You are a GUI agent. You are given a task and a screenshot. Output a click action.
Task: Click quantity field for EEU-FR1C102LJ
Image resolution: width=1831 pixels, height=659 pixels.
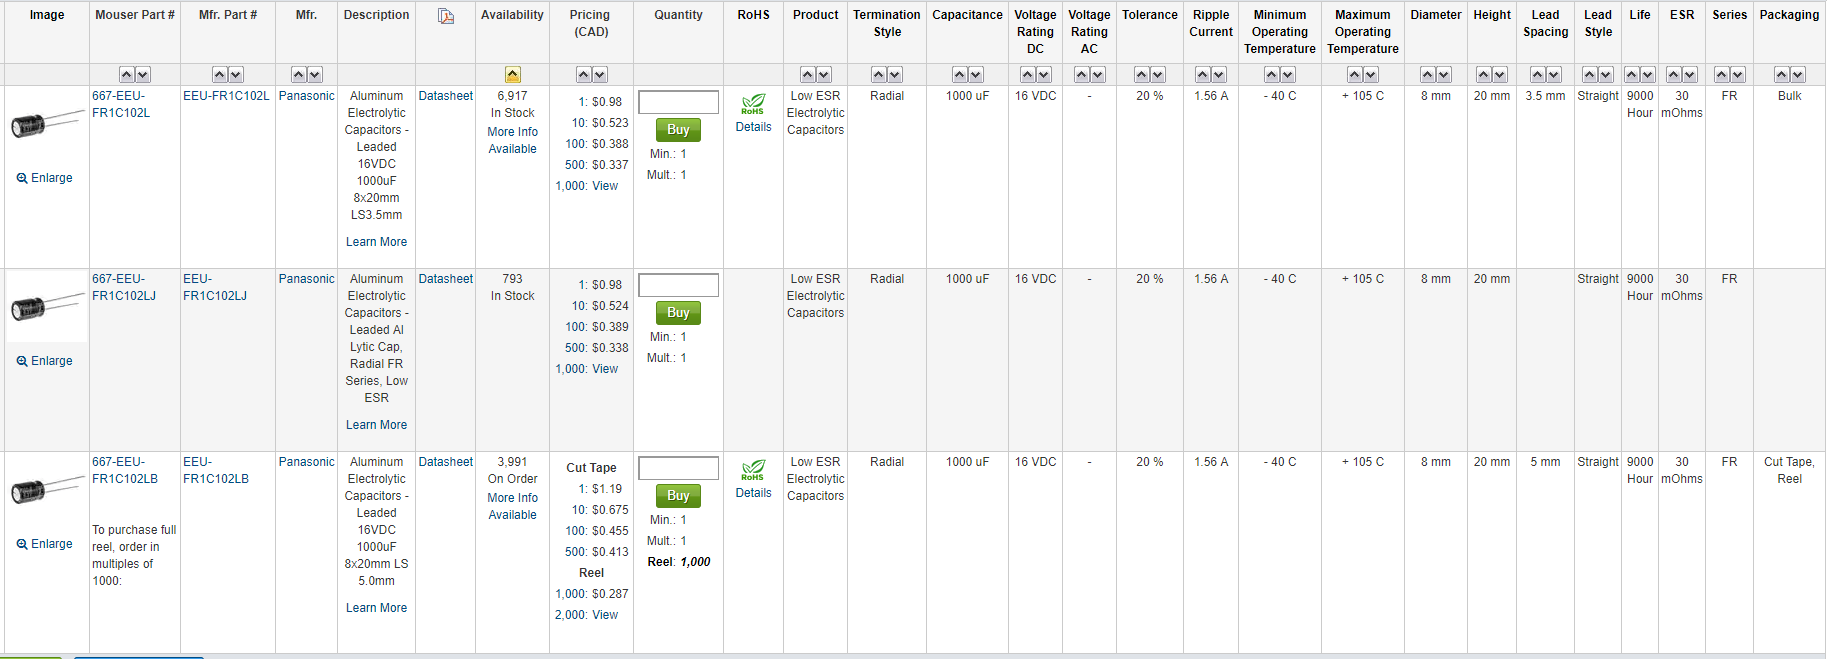pos(678,285)
